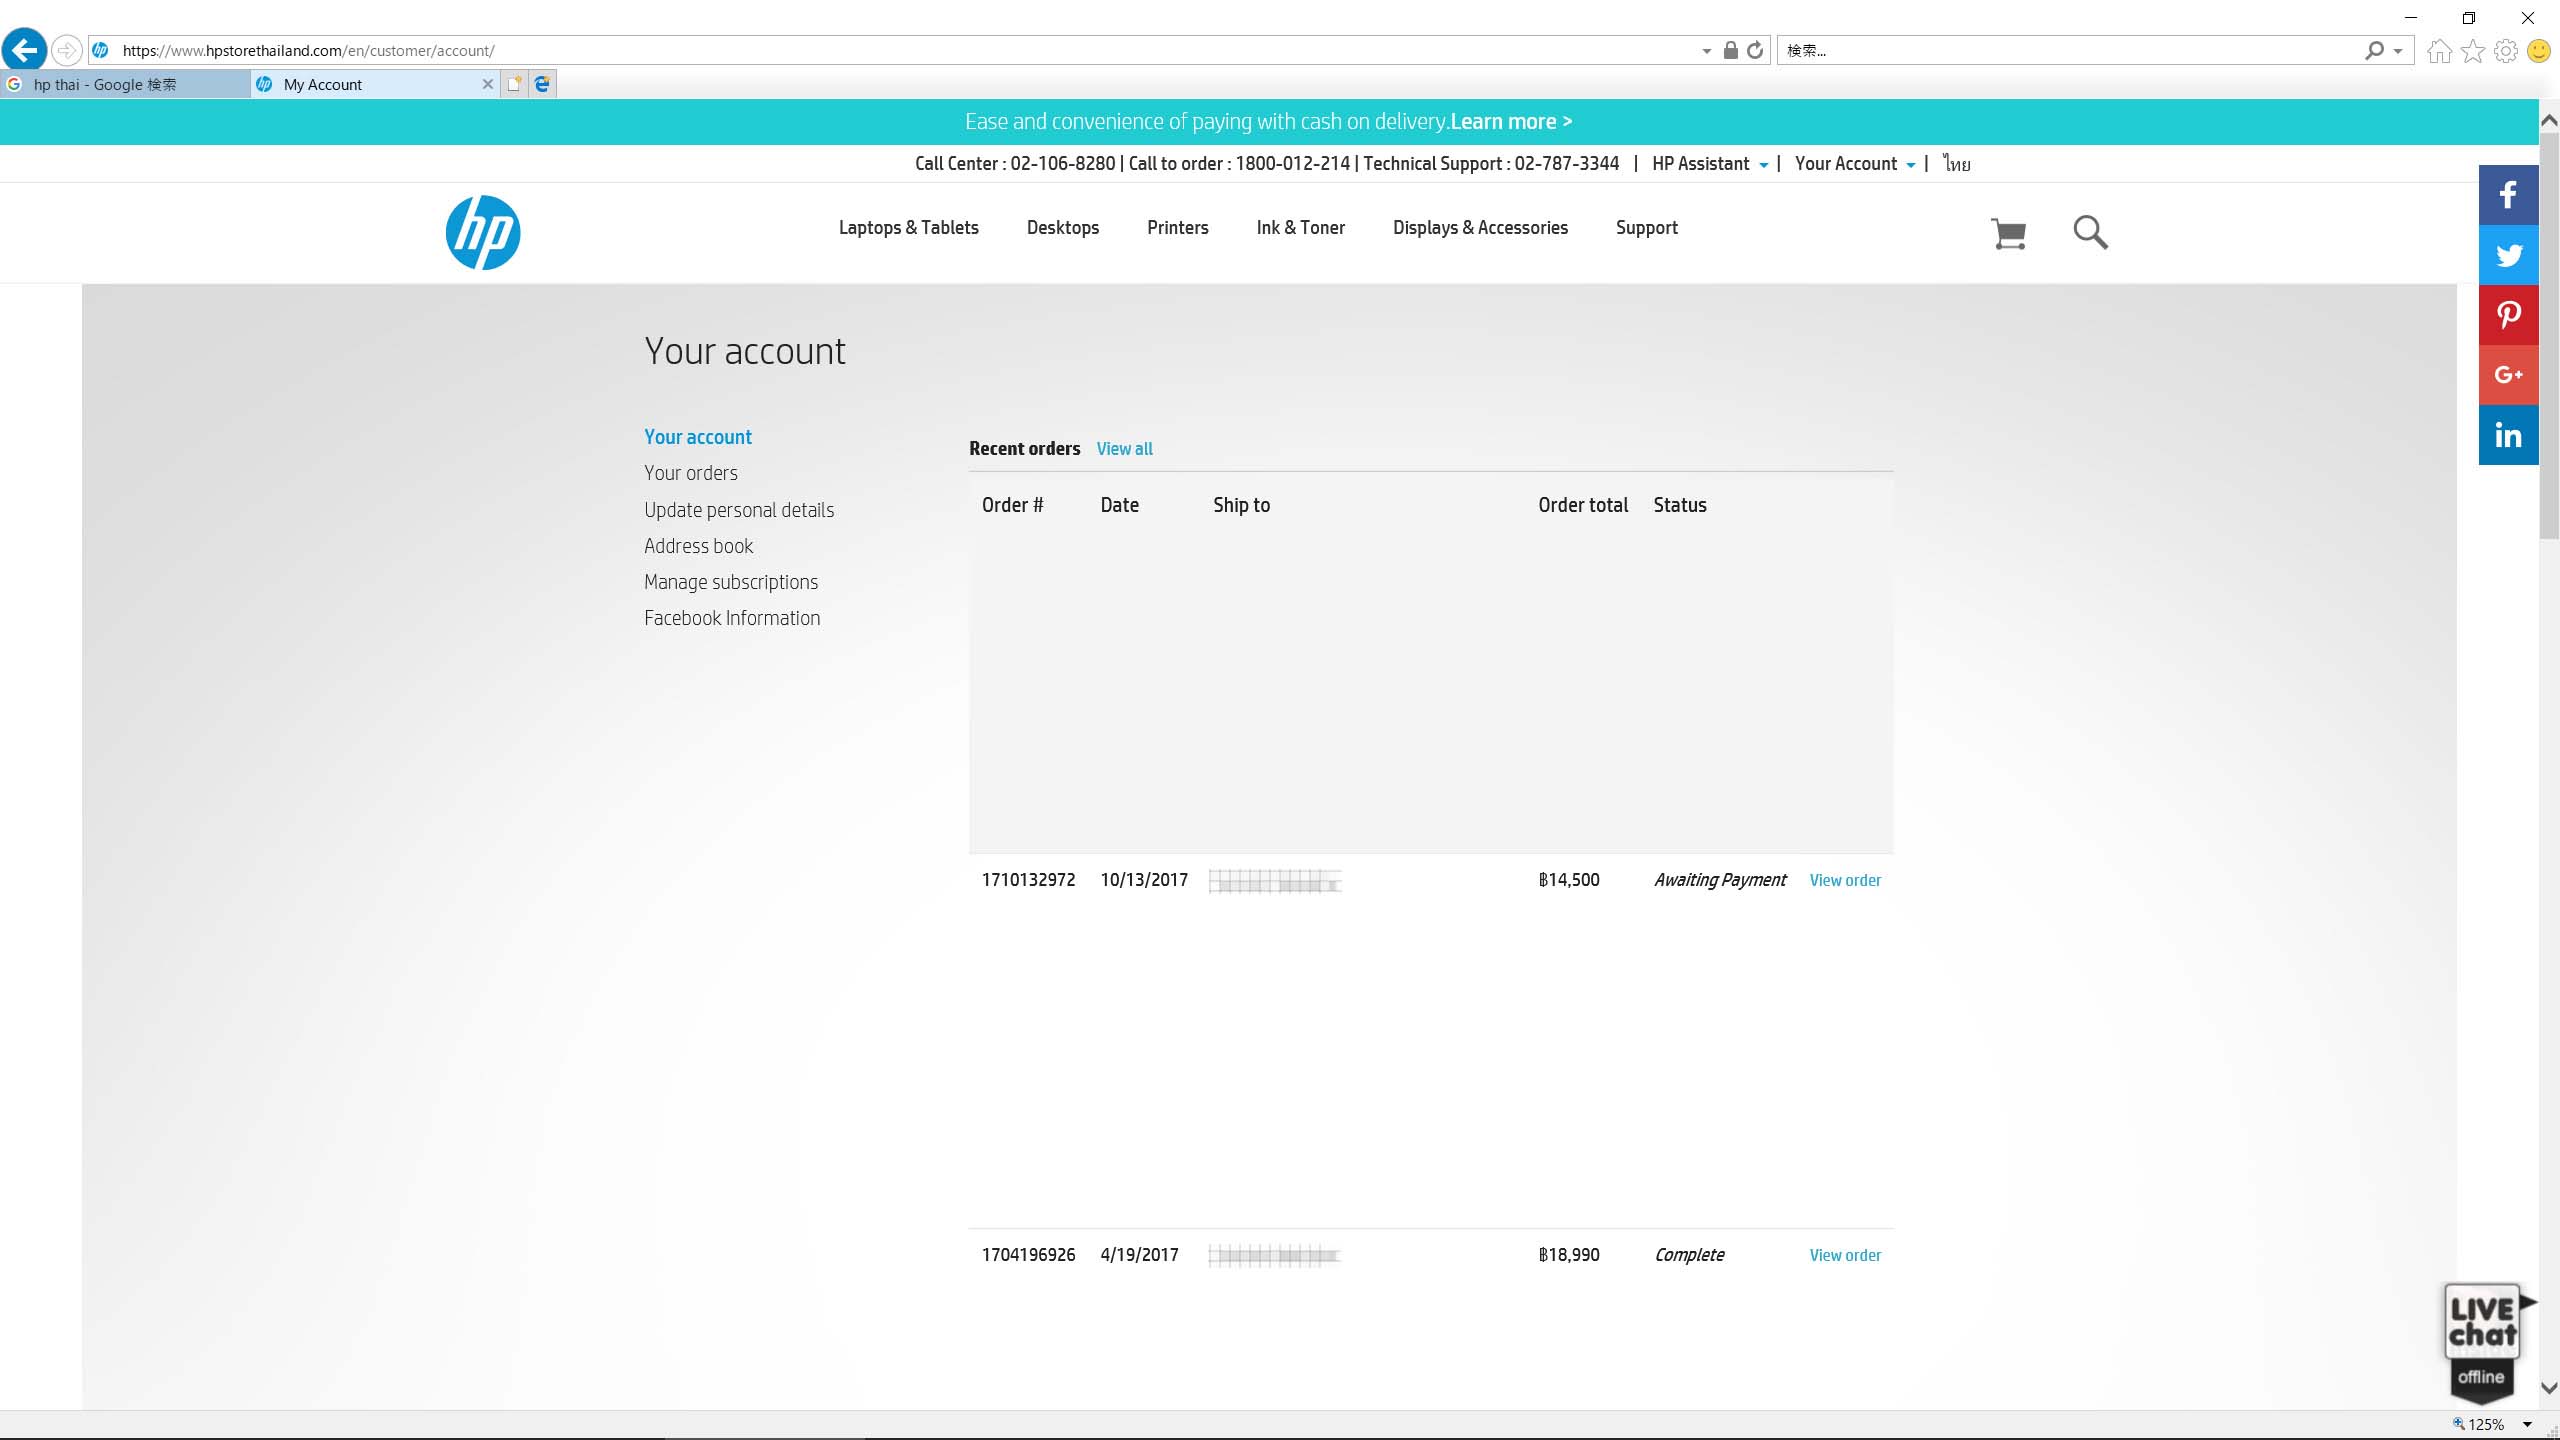Click order number 1710132972
2560x1440 pixels.
pyautogui.click(x=1028, y=880)
